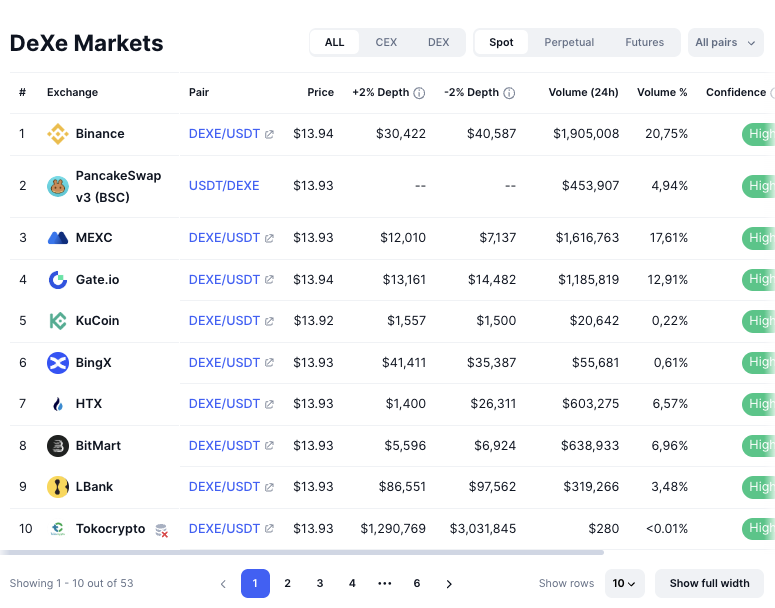Open DEXE/USDT pair link for MEXC
The width and height of the screenshot is (775, 608).
tap(224, 238)
